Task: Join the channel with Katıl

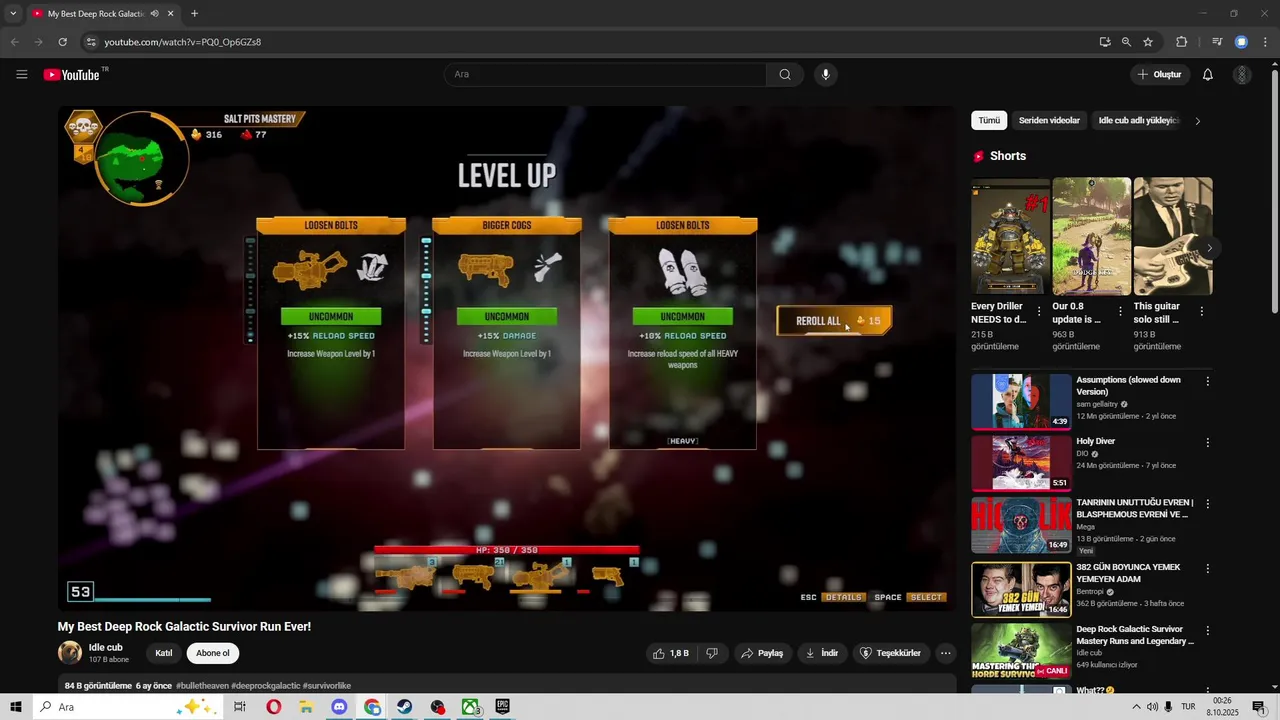Action: [x=164, y=653]
